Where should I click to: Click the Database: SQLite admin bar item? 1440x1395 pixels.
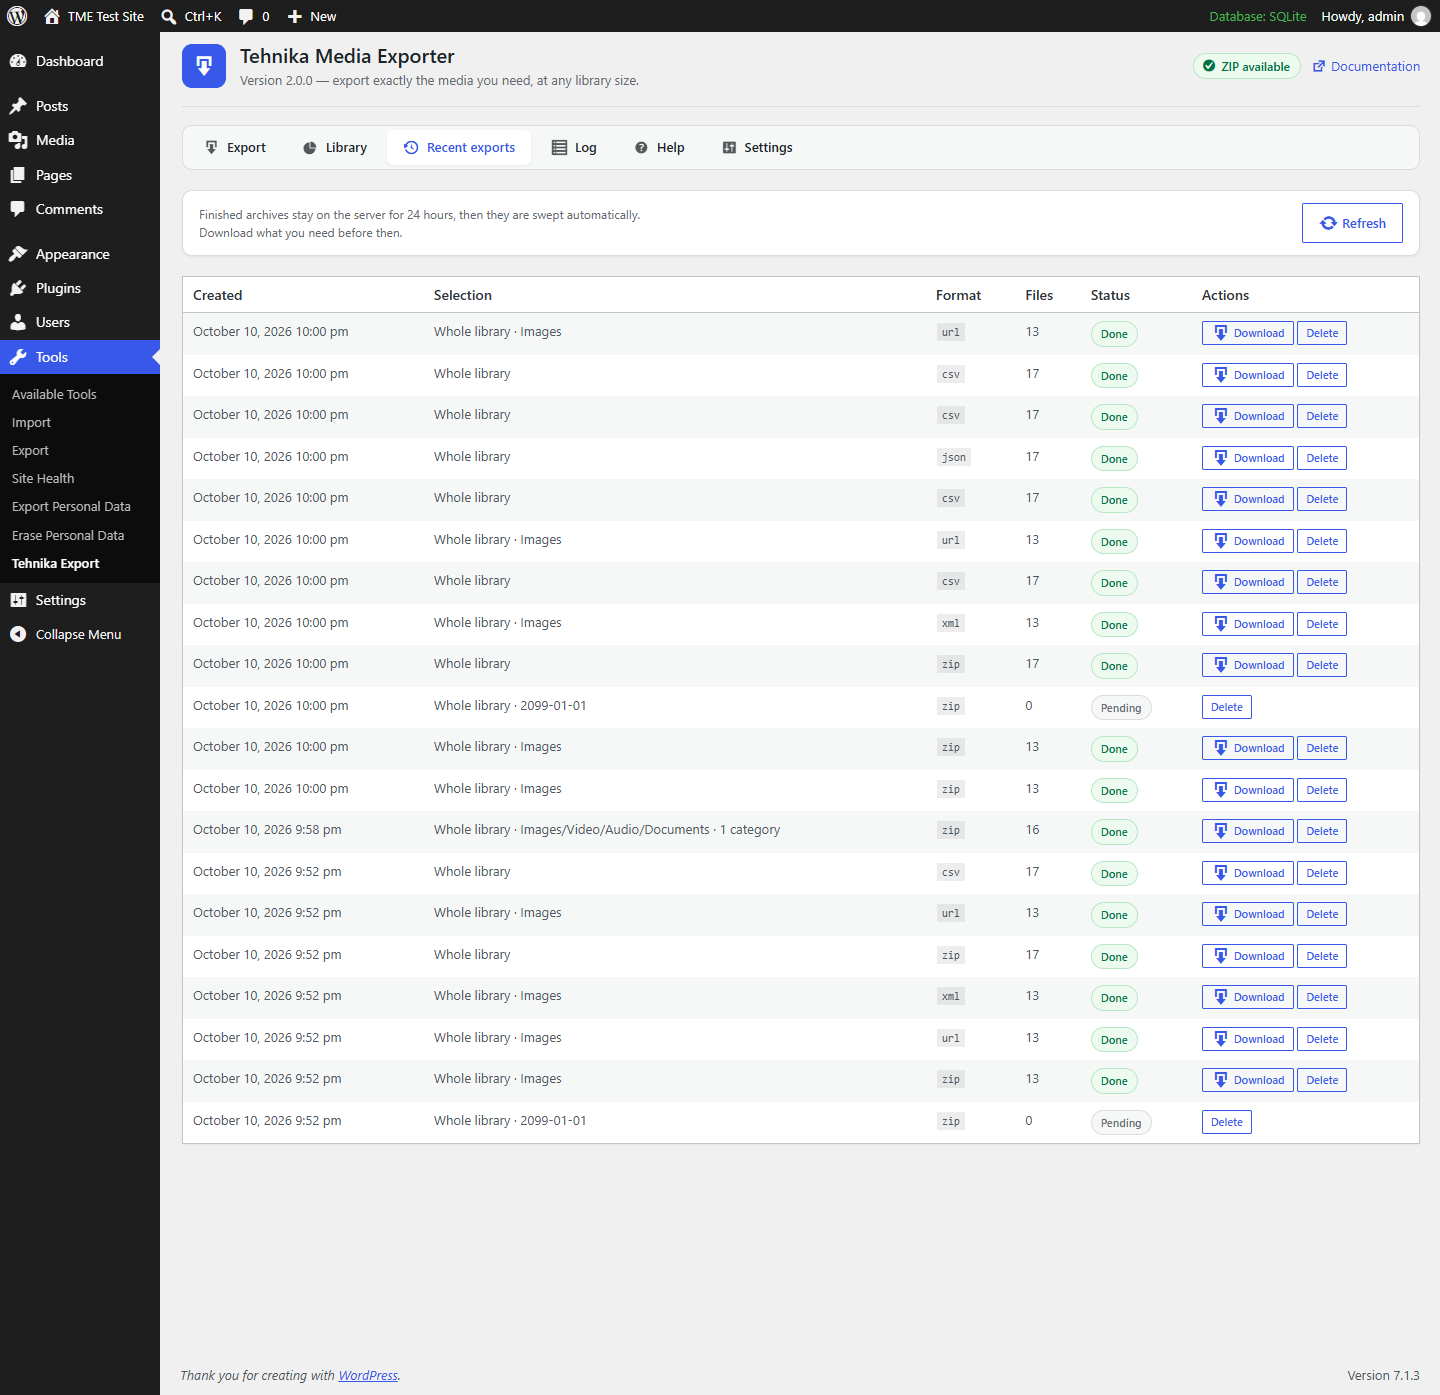[1258, 16]
